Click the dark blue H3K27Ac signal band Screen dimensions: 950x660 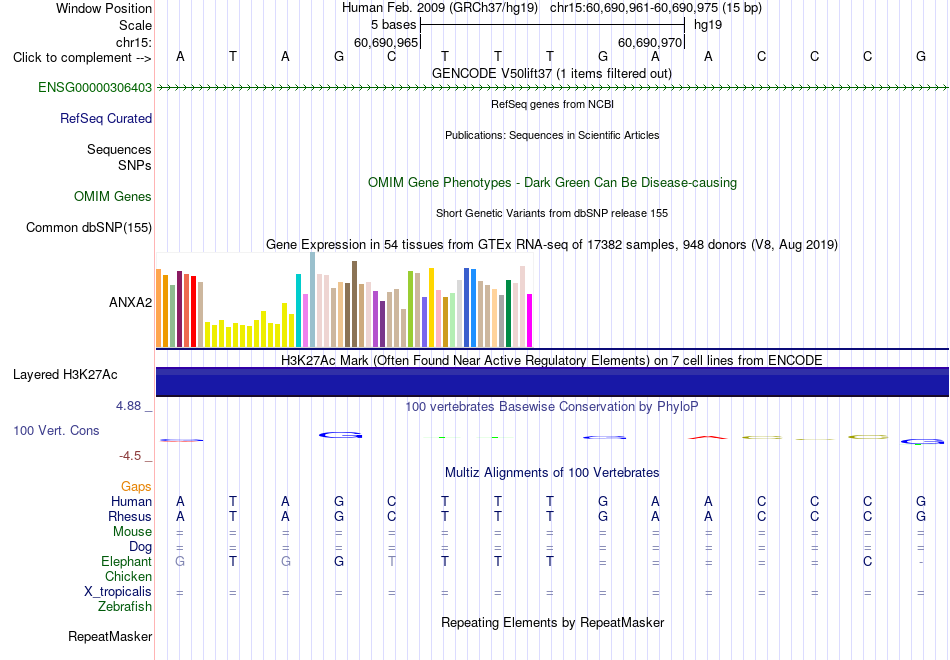(552, 382)
